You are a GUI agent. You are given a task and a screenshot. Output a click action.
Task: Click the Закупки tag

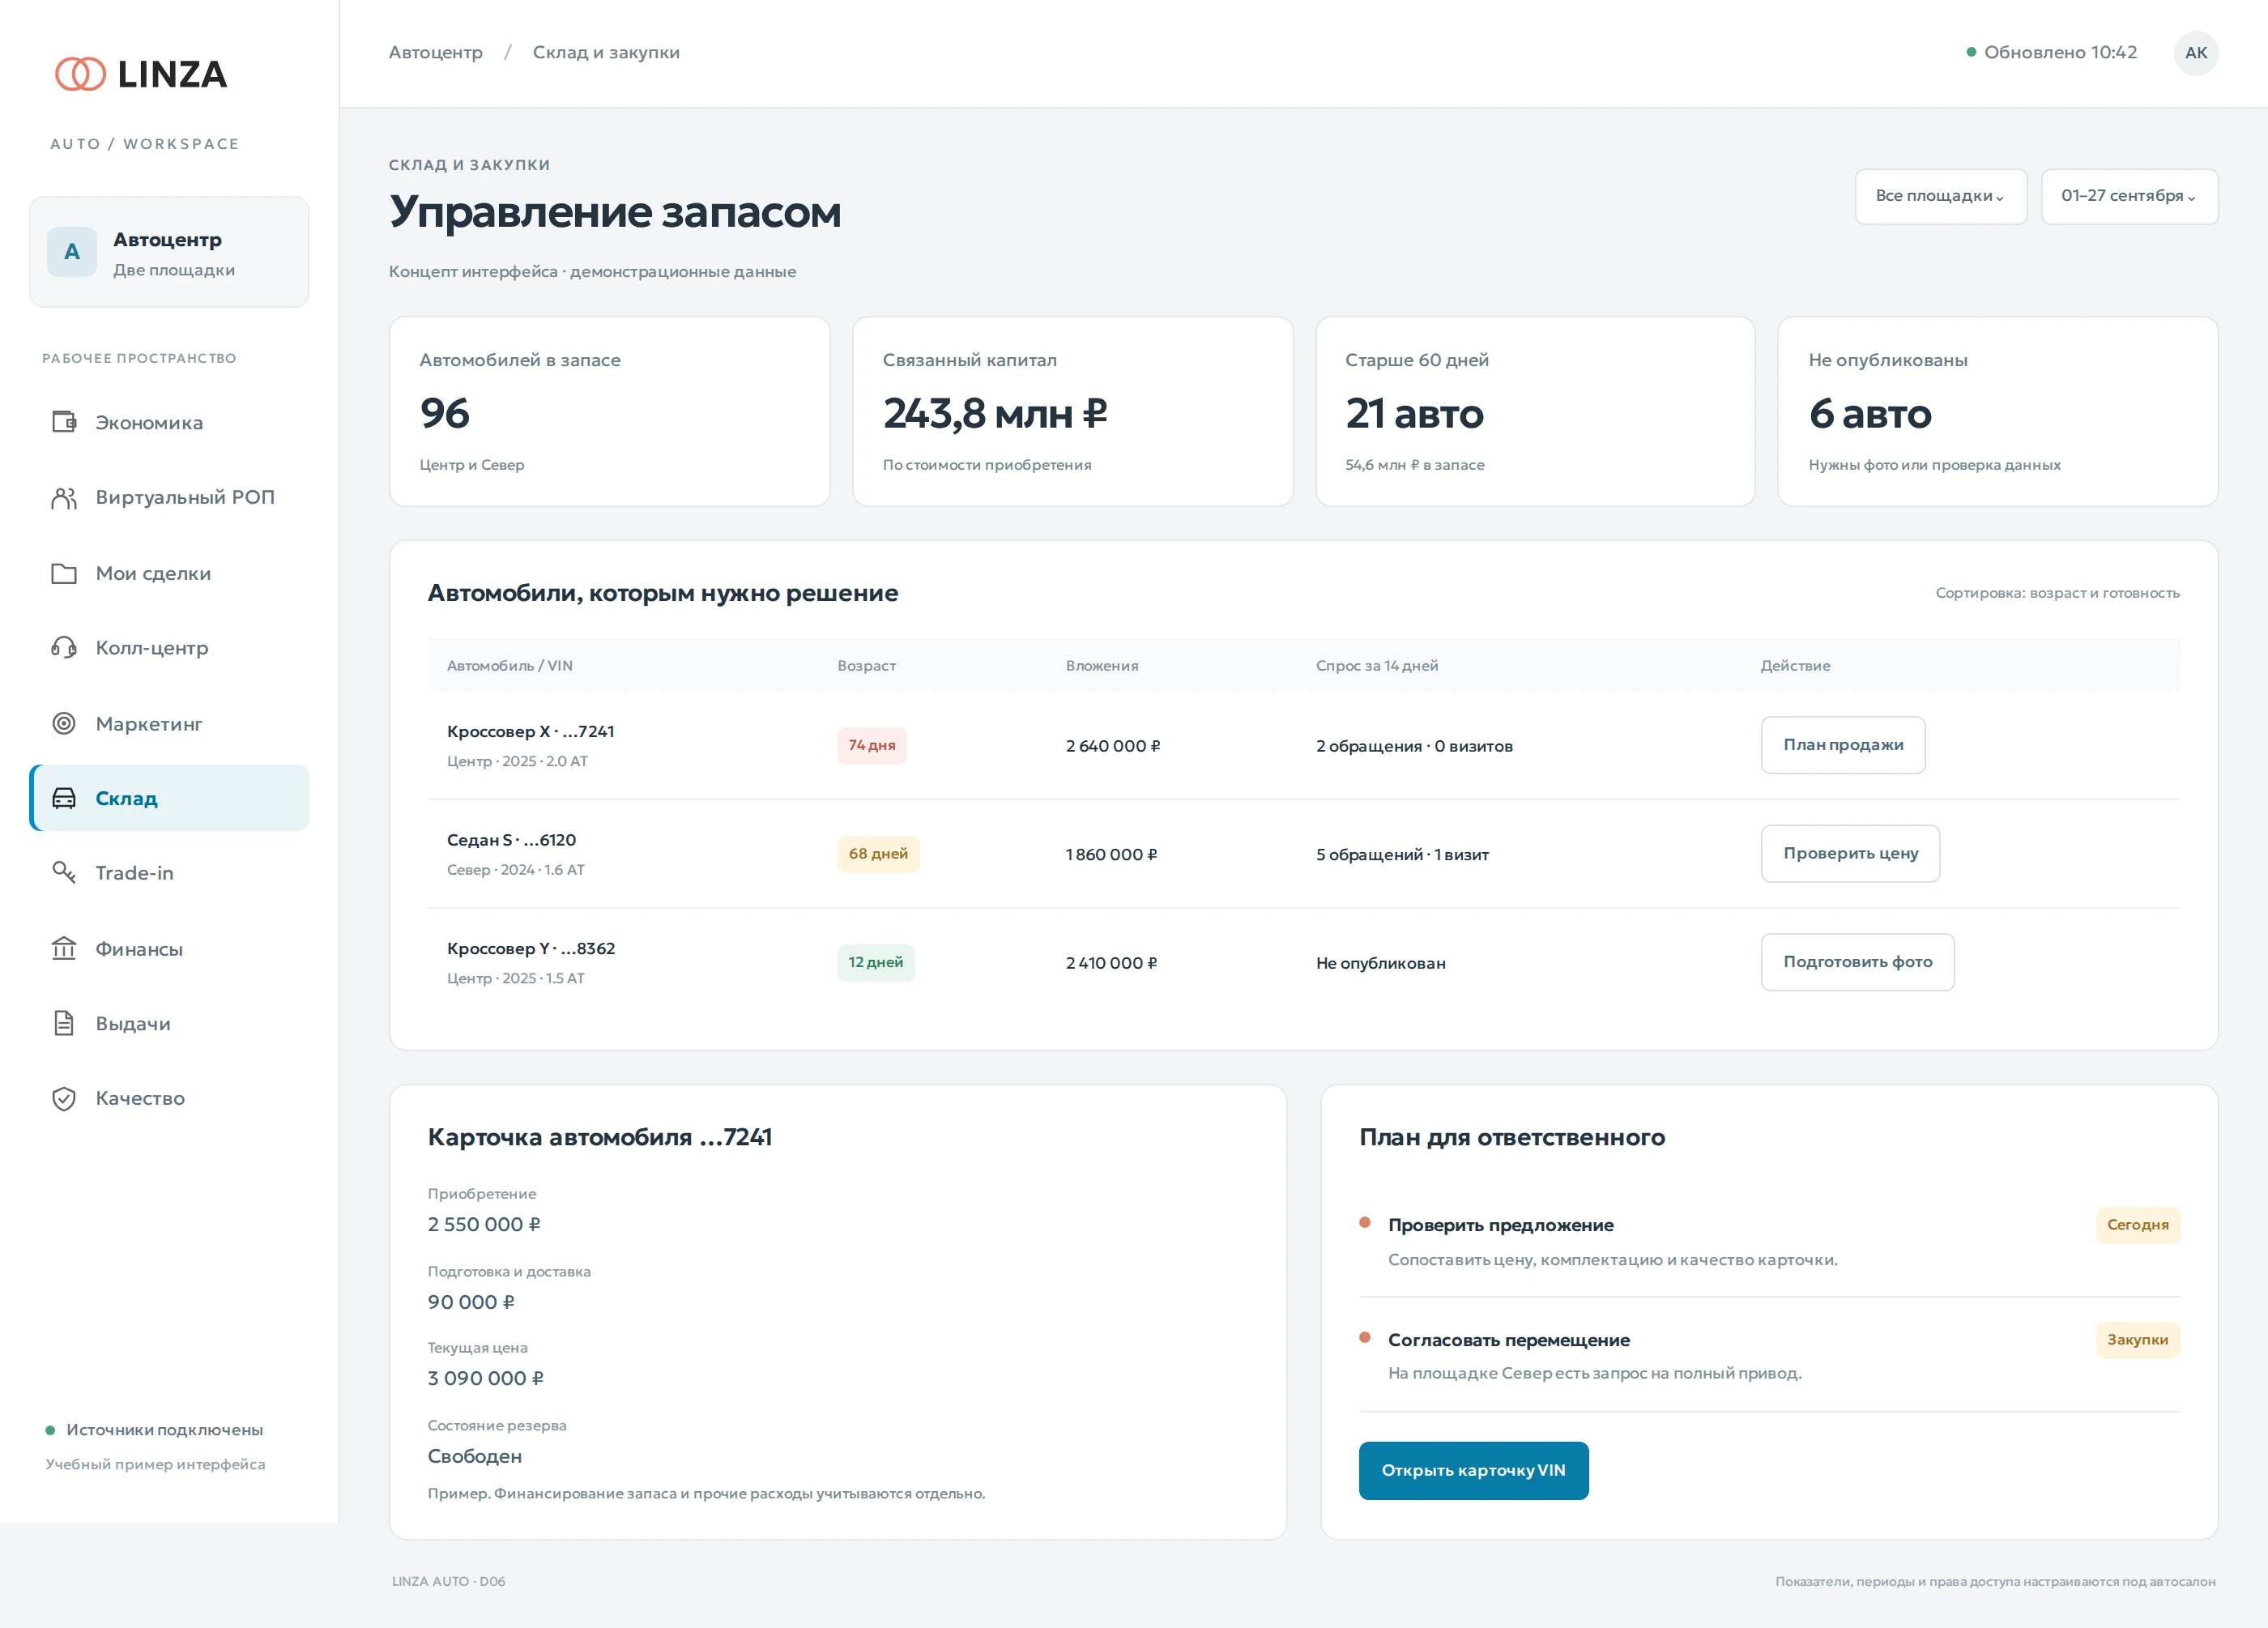(2137, 1340)
